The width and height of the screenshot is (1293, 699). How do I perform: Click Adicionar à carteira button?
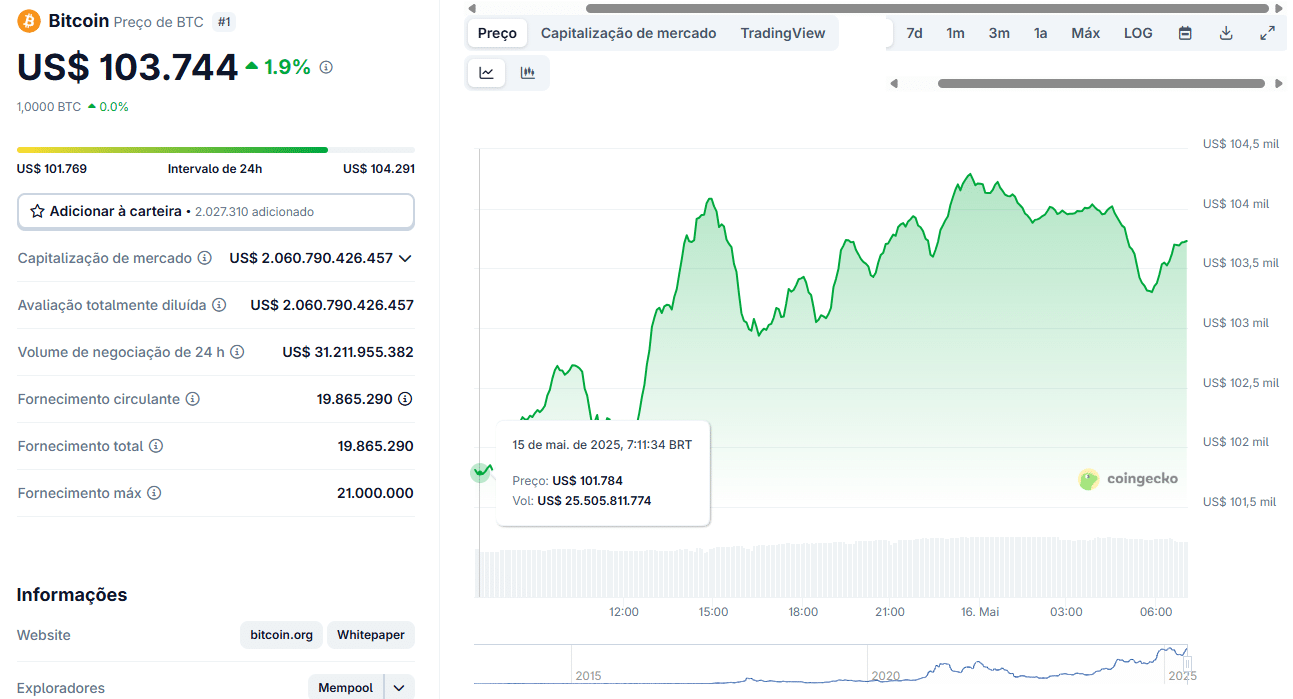215,211
